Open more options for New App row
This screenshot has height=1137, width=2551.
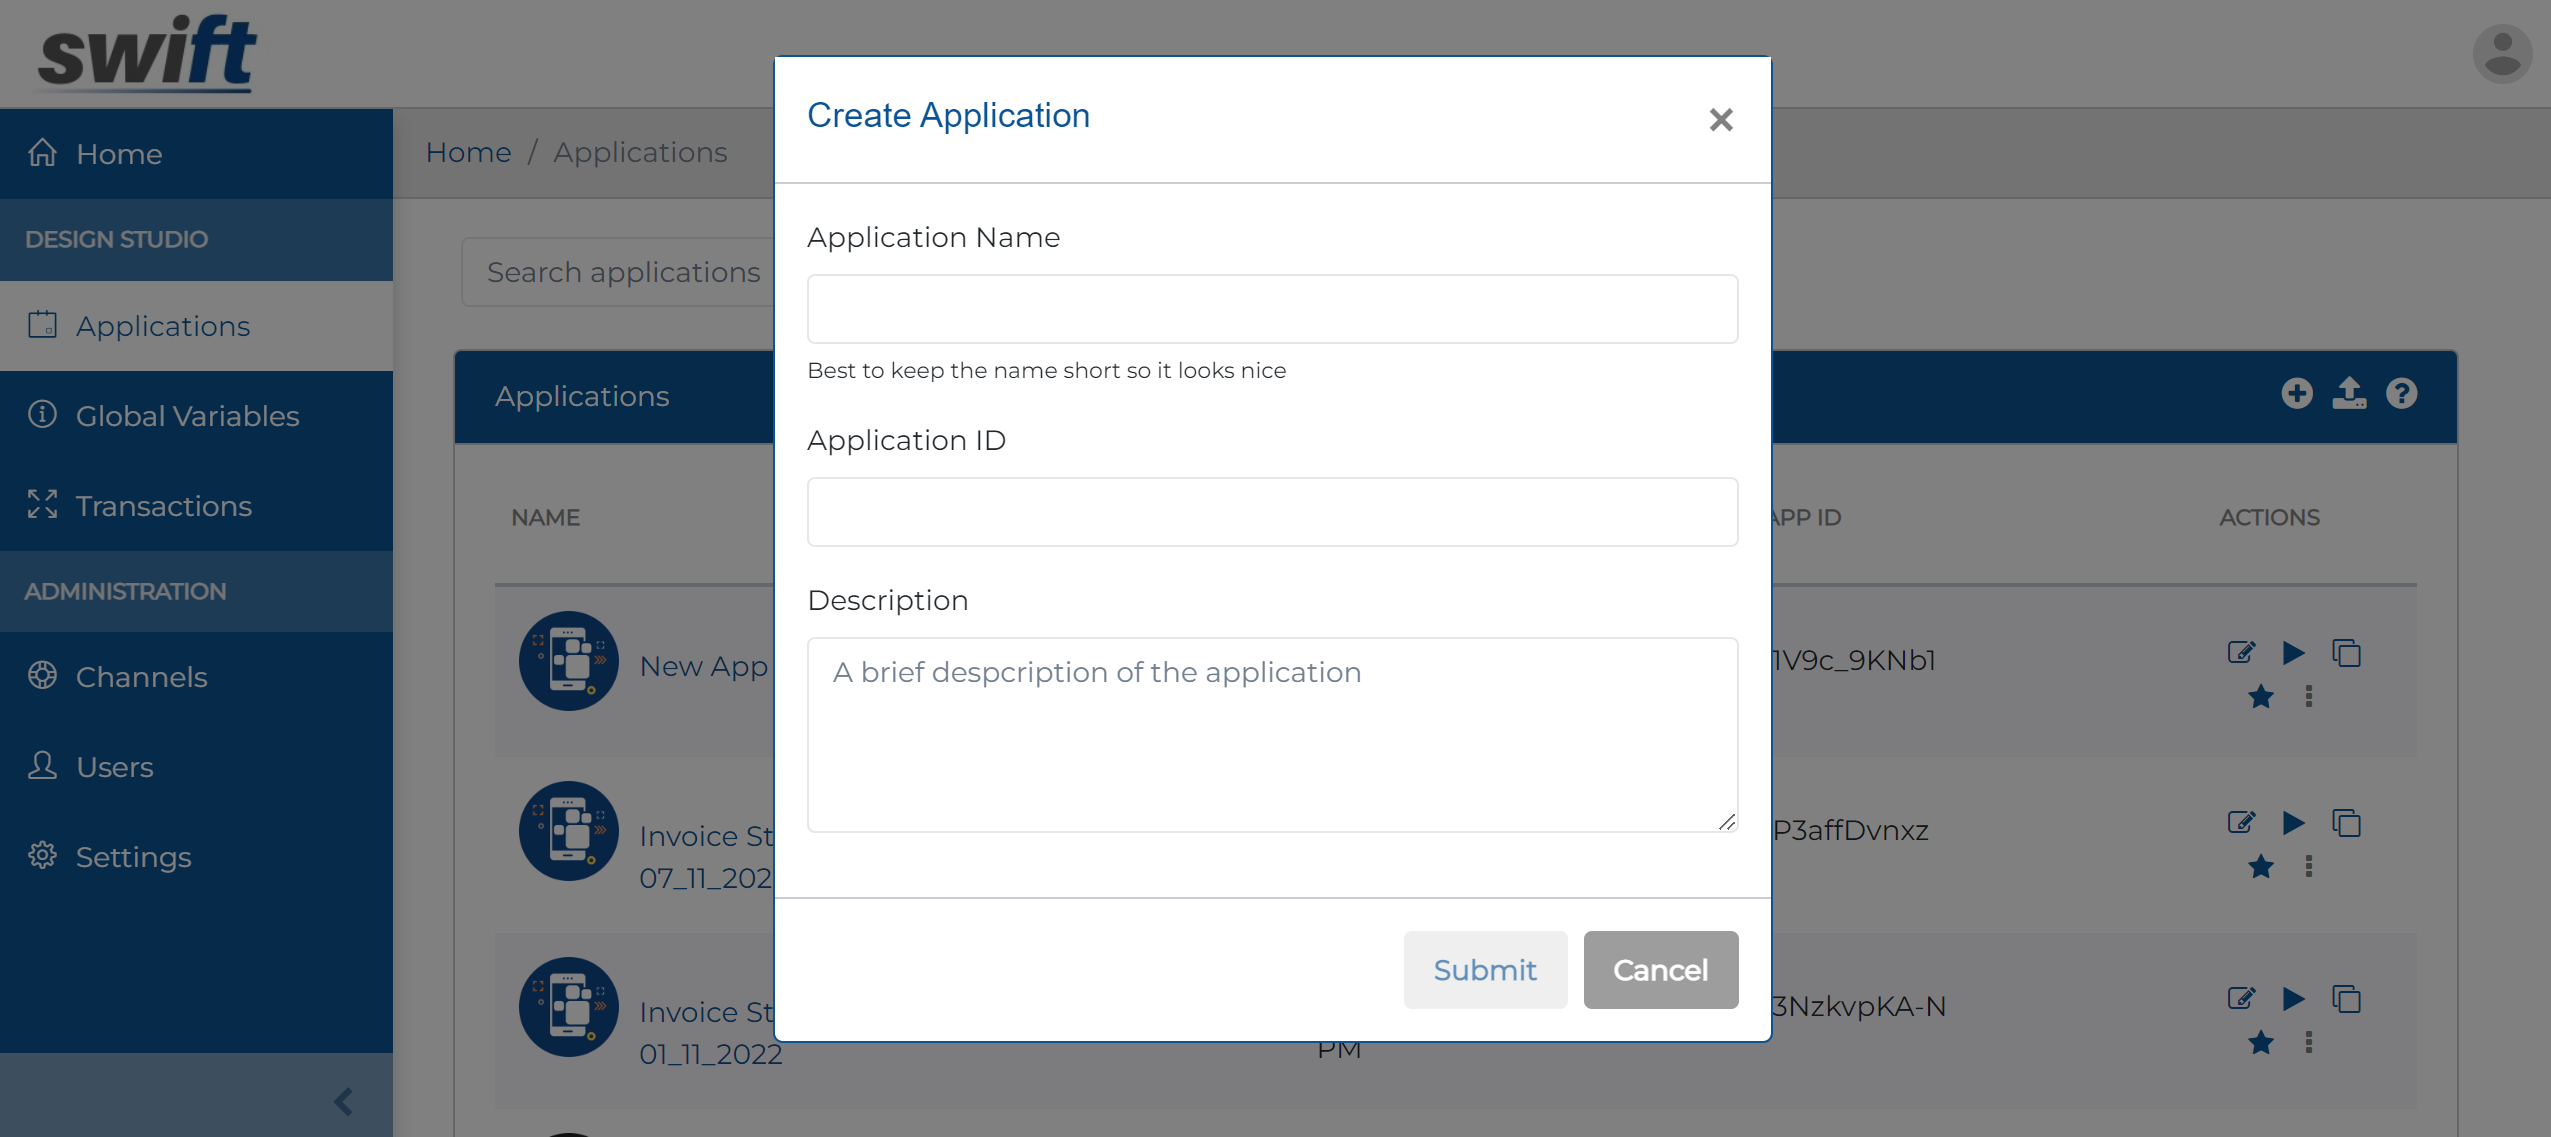pyautogui.click(x=2309, y=697)
